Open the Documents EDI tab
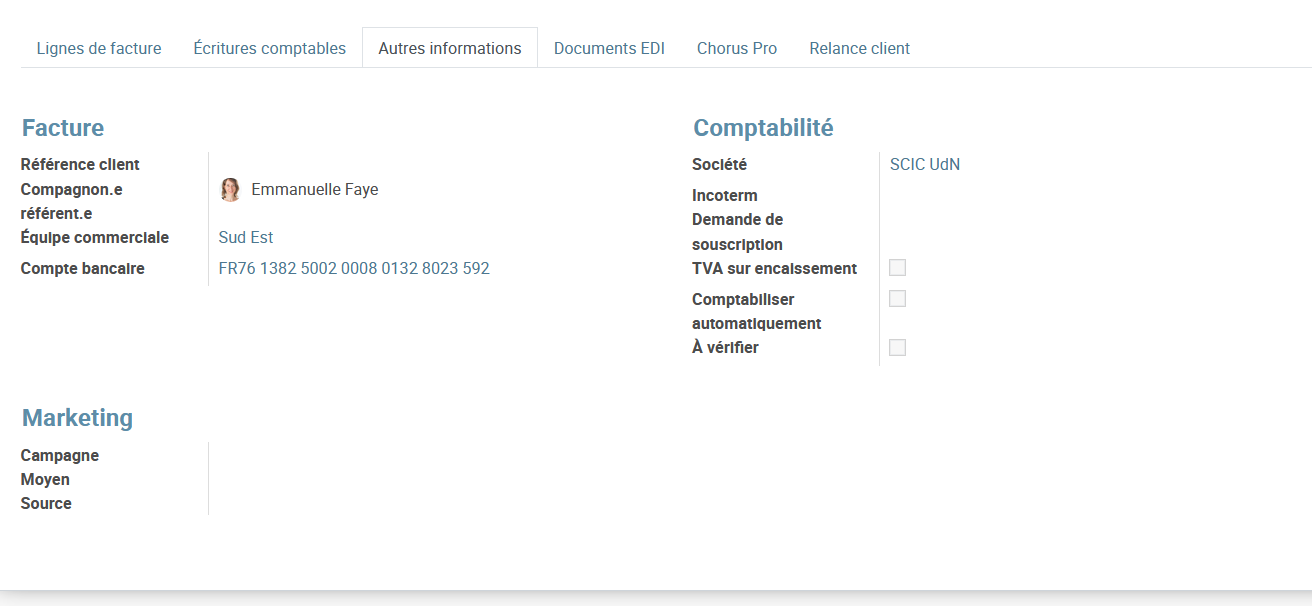Screen dimensions: 1312x606 coord(609,48)
